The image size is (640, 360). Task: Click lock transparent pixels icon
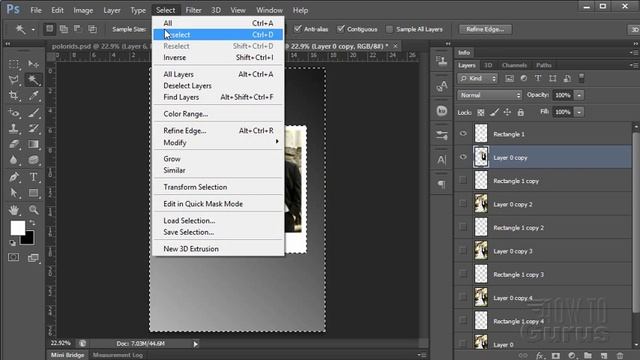481,112
